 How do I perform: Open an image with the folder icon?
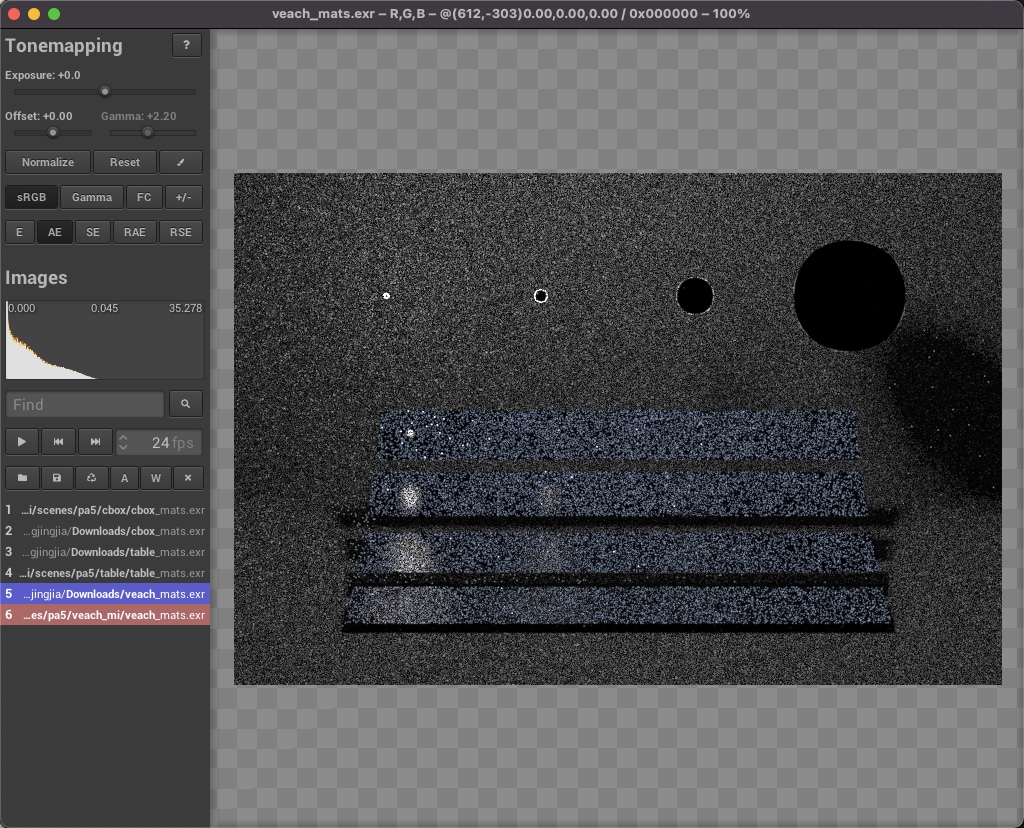pyautogui.click(x=21, y=478)
